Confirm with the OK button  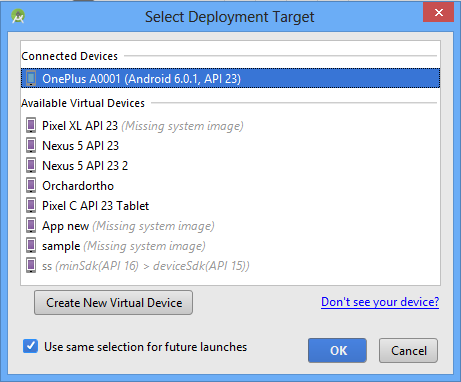[337, 350]
